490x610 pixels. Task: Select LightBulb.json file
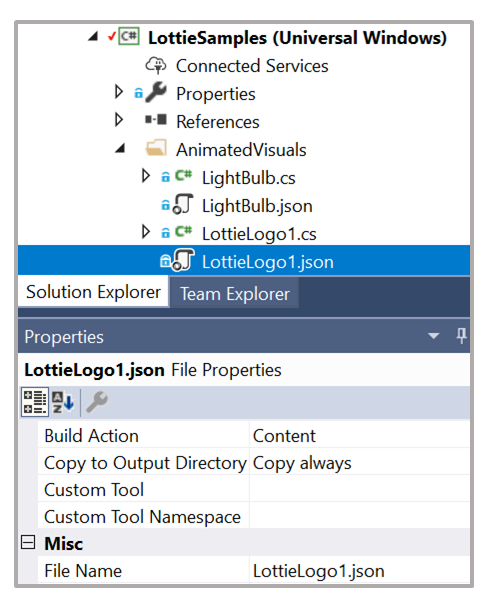(257, 206)
